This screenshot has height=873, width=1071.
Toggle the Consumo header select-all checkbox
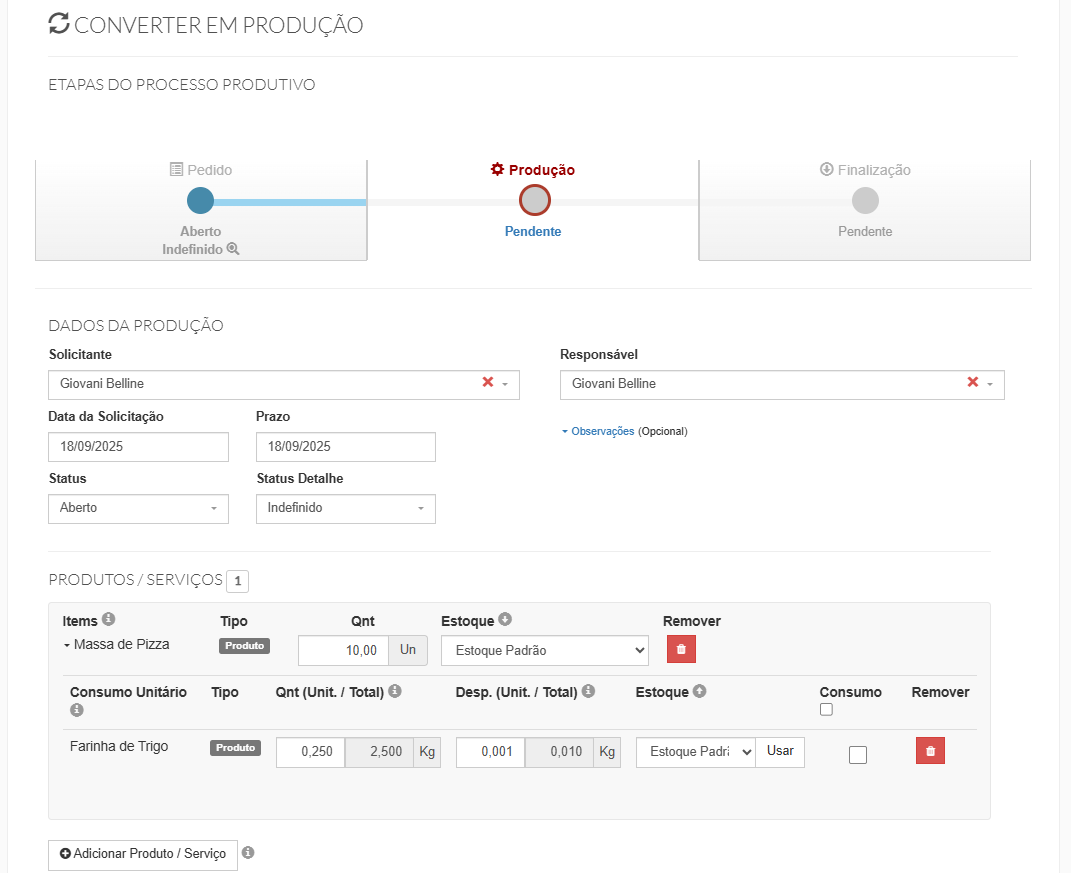click(826, 710)
